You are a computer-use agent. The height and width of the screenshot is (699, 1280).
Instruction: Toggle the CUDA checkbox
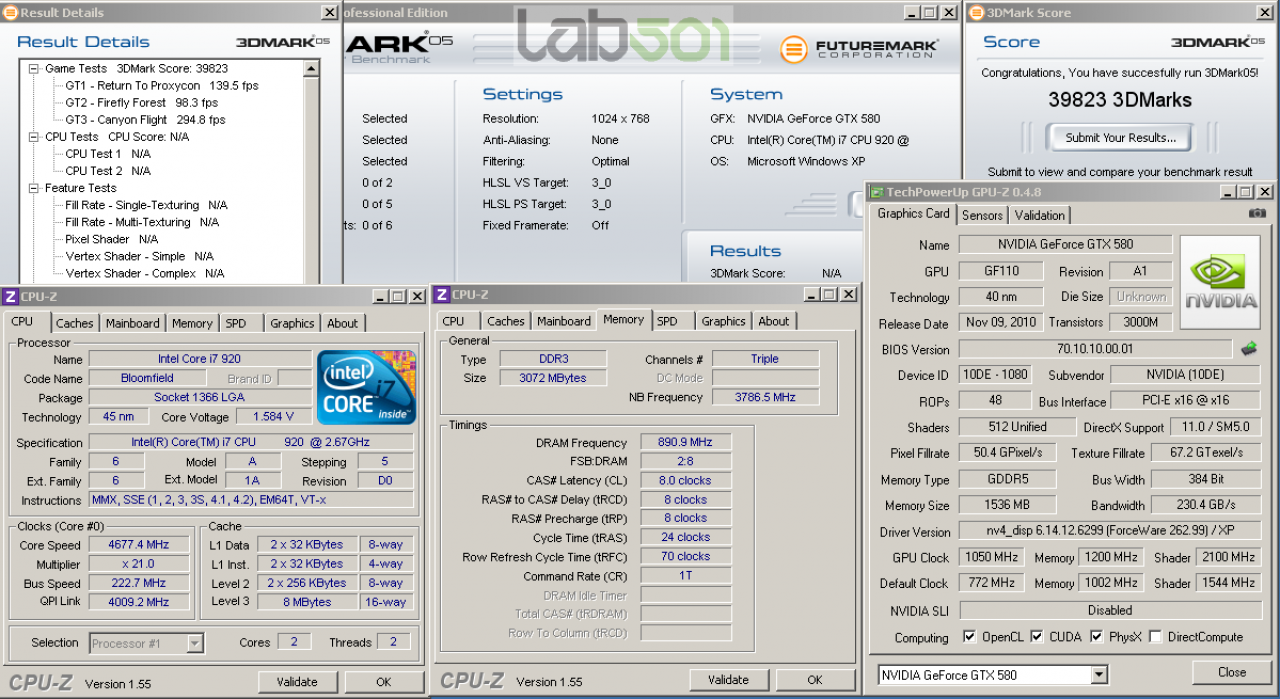tap(1037, 636)
